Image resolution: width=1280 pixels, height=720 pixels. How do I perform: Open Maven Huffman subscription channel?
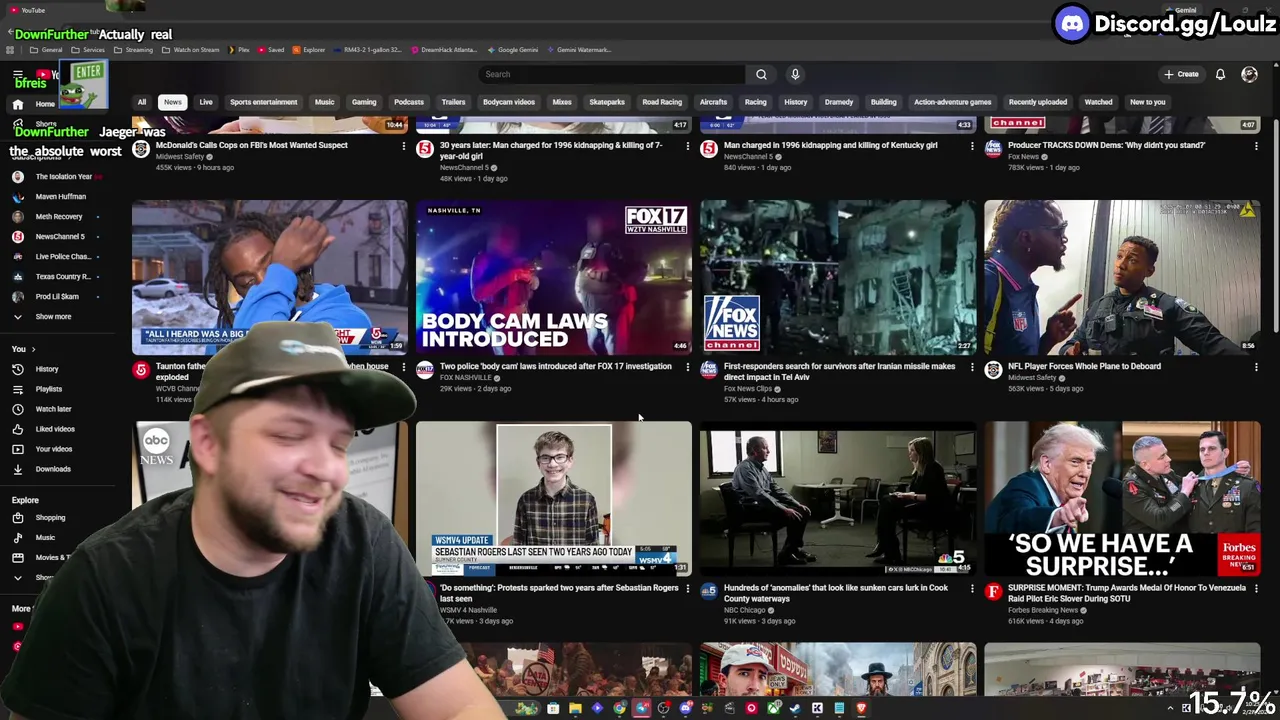pyautogui.click(x=60, y=197)
